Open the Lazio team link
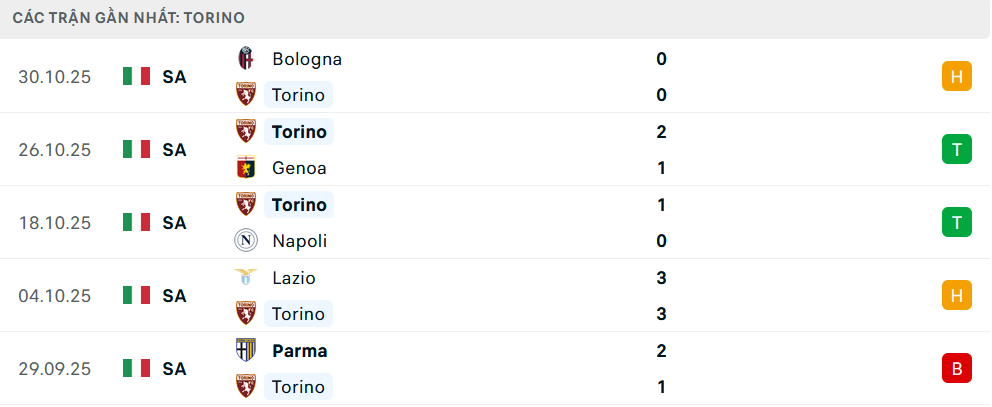Screen dimensions: 992x407 pyautogui.click(x=293, y=278)
